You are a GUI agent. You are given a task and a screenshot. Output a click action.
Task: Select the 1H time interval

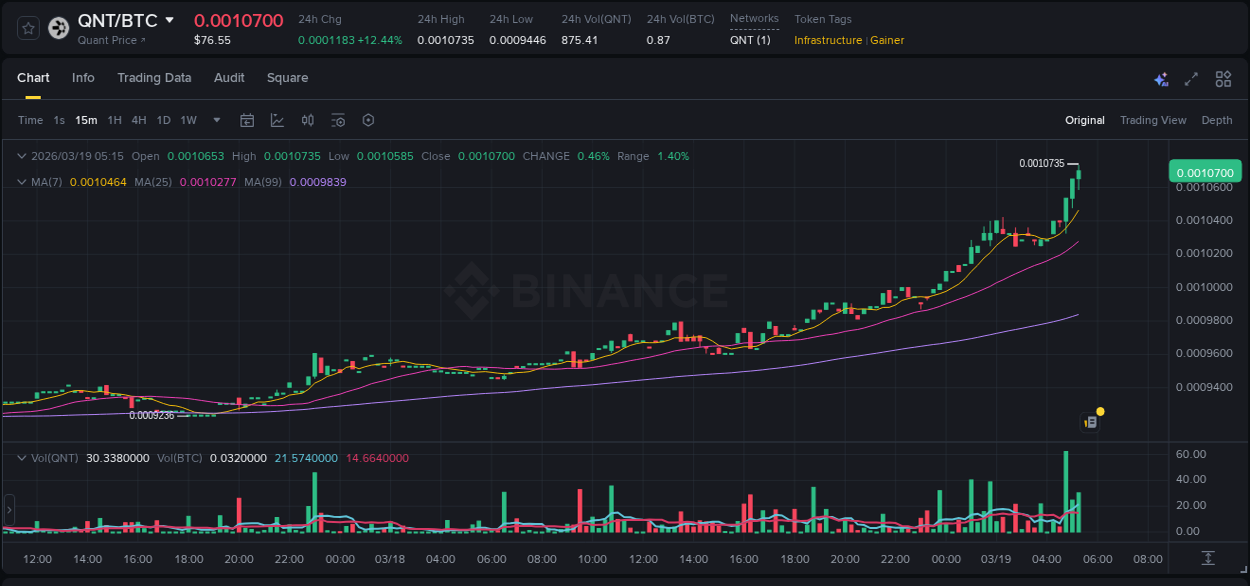(114, 120)
